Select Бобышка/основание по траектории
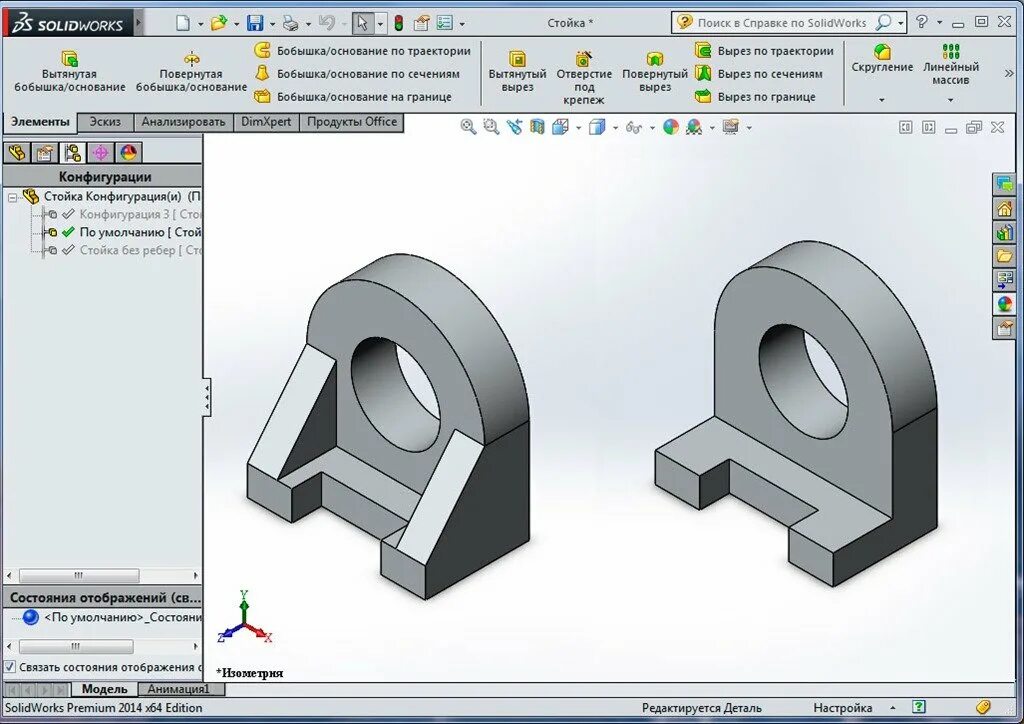The width and height of the screenshot is (1024, 724). coord(363,51)
